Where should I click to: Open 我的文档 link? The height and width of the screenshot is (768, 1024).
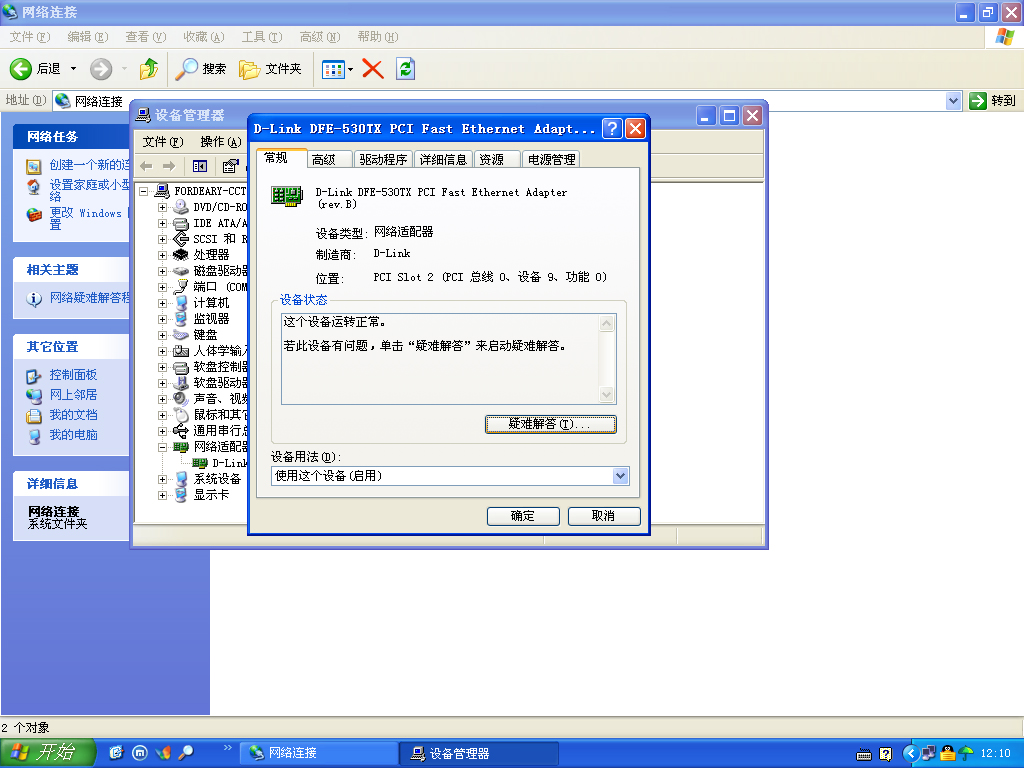(x=73, y=415)
